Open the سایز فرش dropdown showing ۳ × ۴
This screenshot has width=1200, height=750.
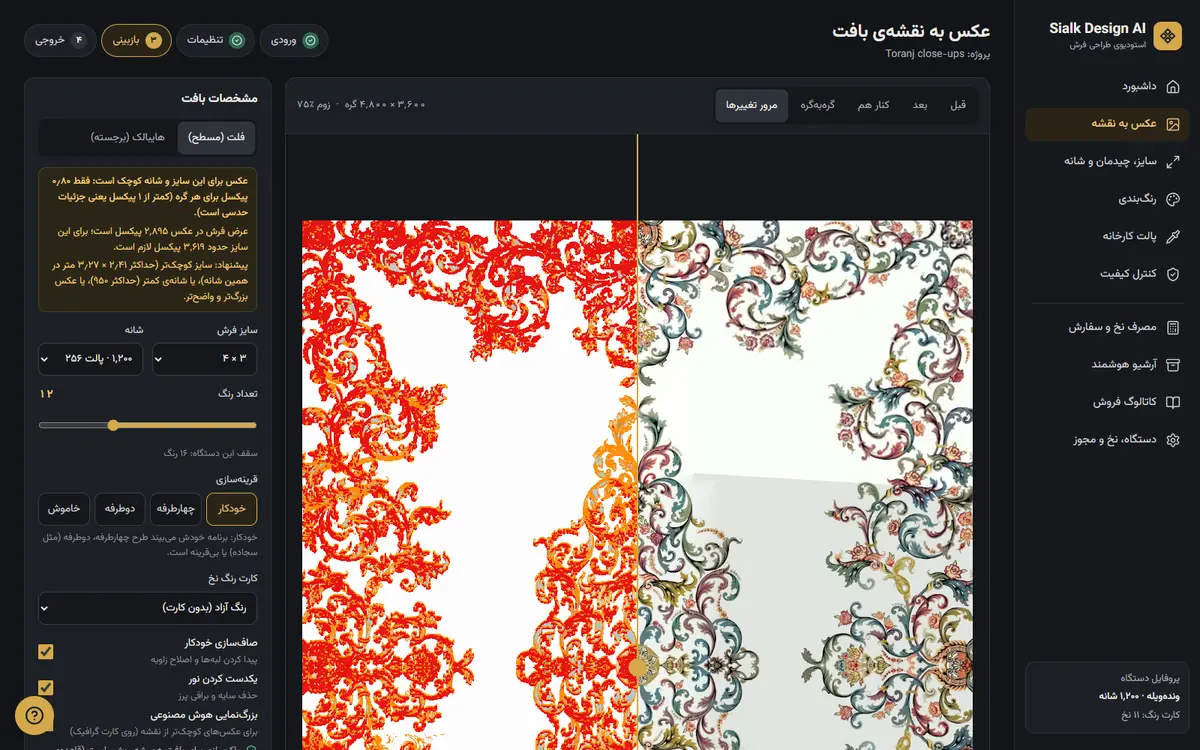[x=205, y=359]
